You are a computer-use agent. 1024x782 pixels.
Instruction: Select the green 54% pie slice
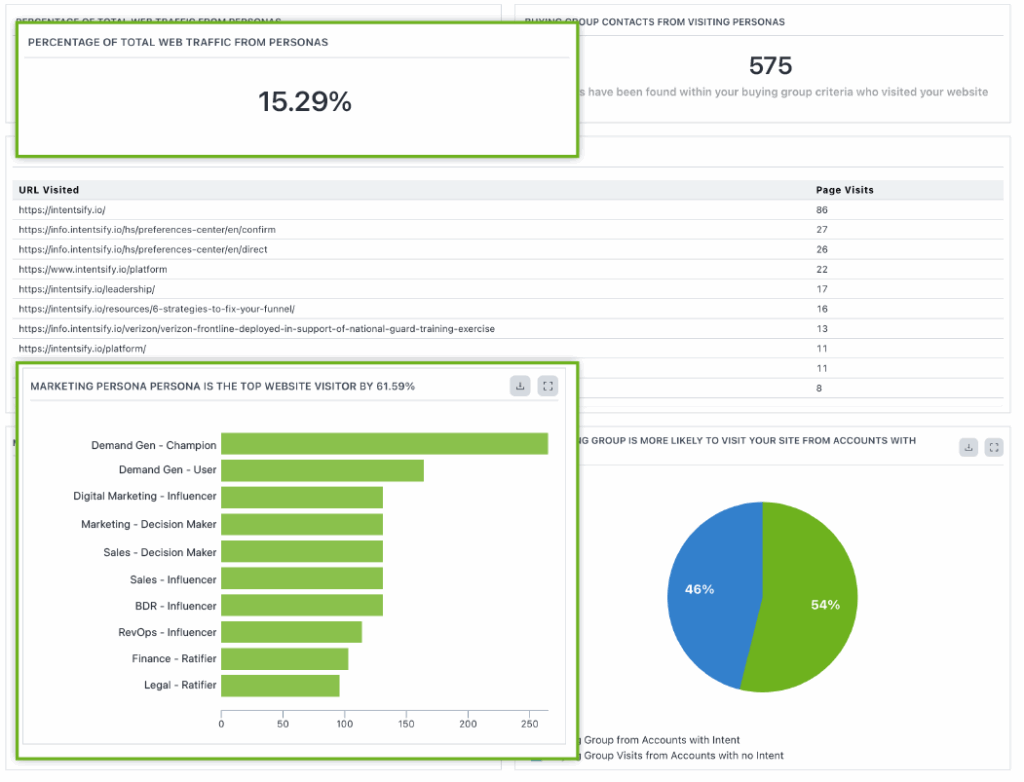812,605
